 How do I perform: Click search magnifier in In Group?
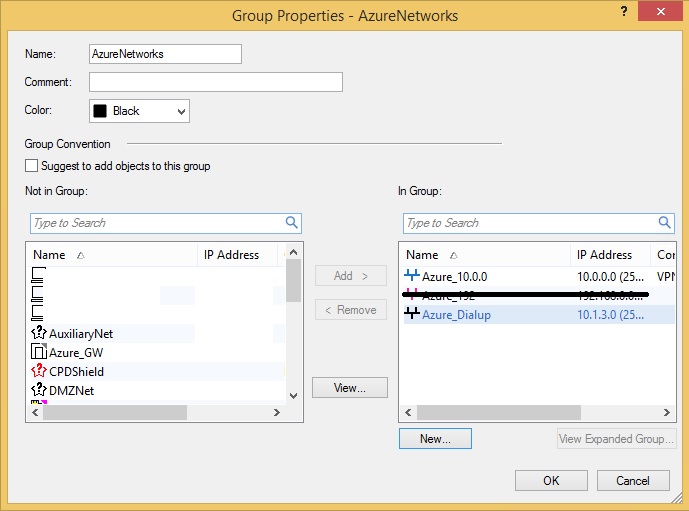(x=664, y=222)
